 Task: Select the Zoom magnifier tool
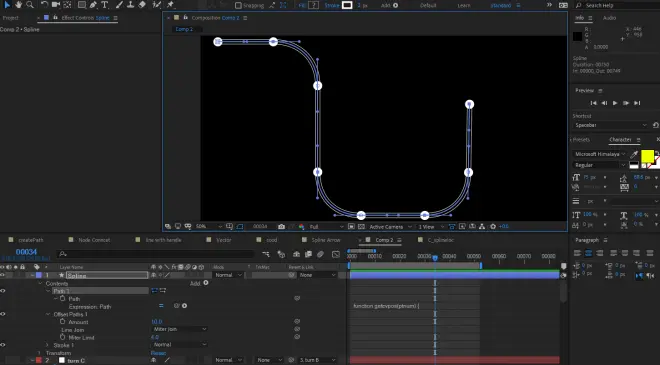(x=30, y=5)
